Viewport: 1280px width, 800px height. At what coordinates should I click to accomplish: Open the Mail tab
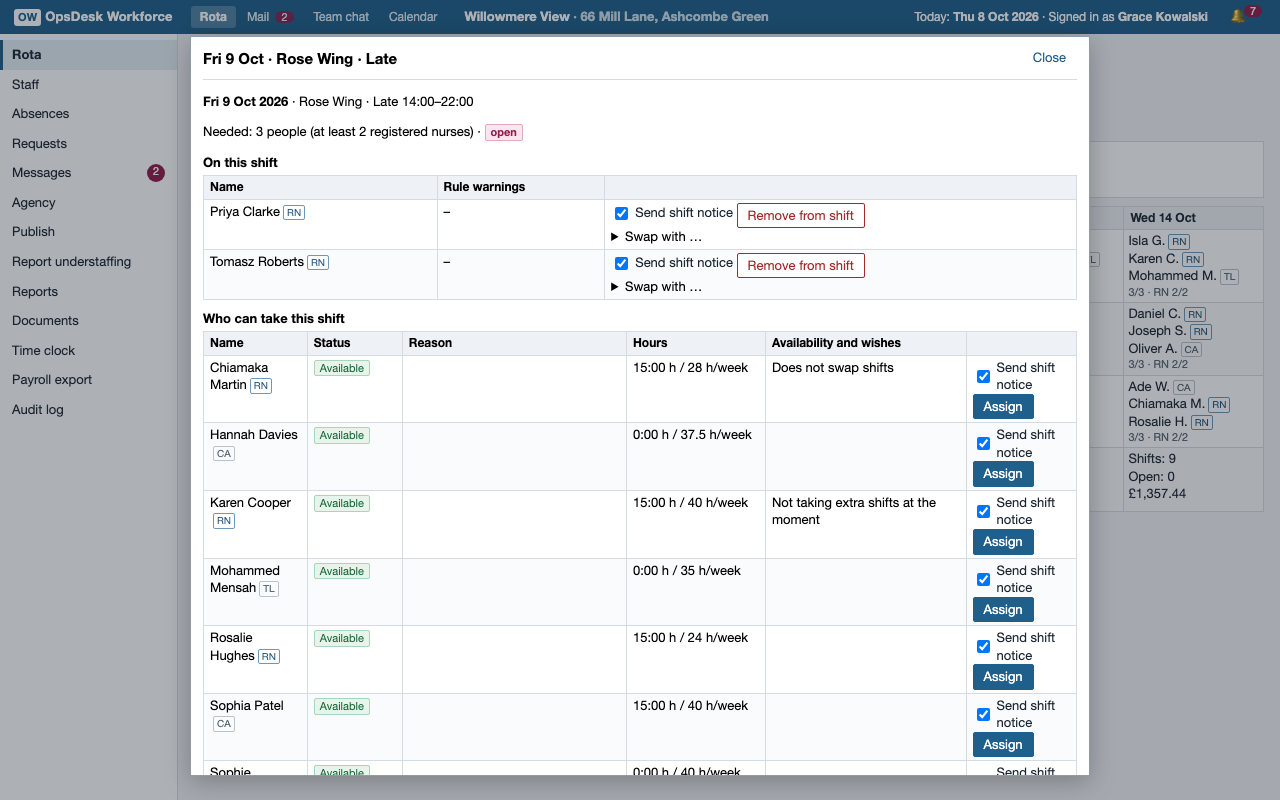click(x=269, y=16)
